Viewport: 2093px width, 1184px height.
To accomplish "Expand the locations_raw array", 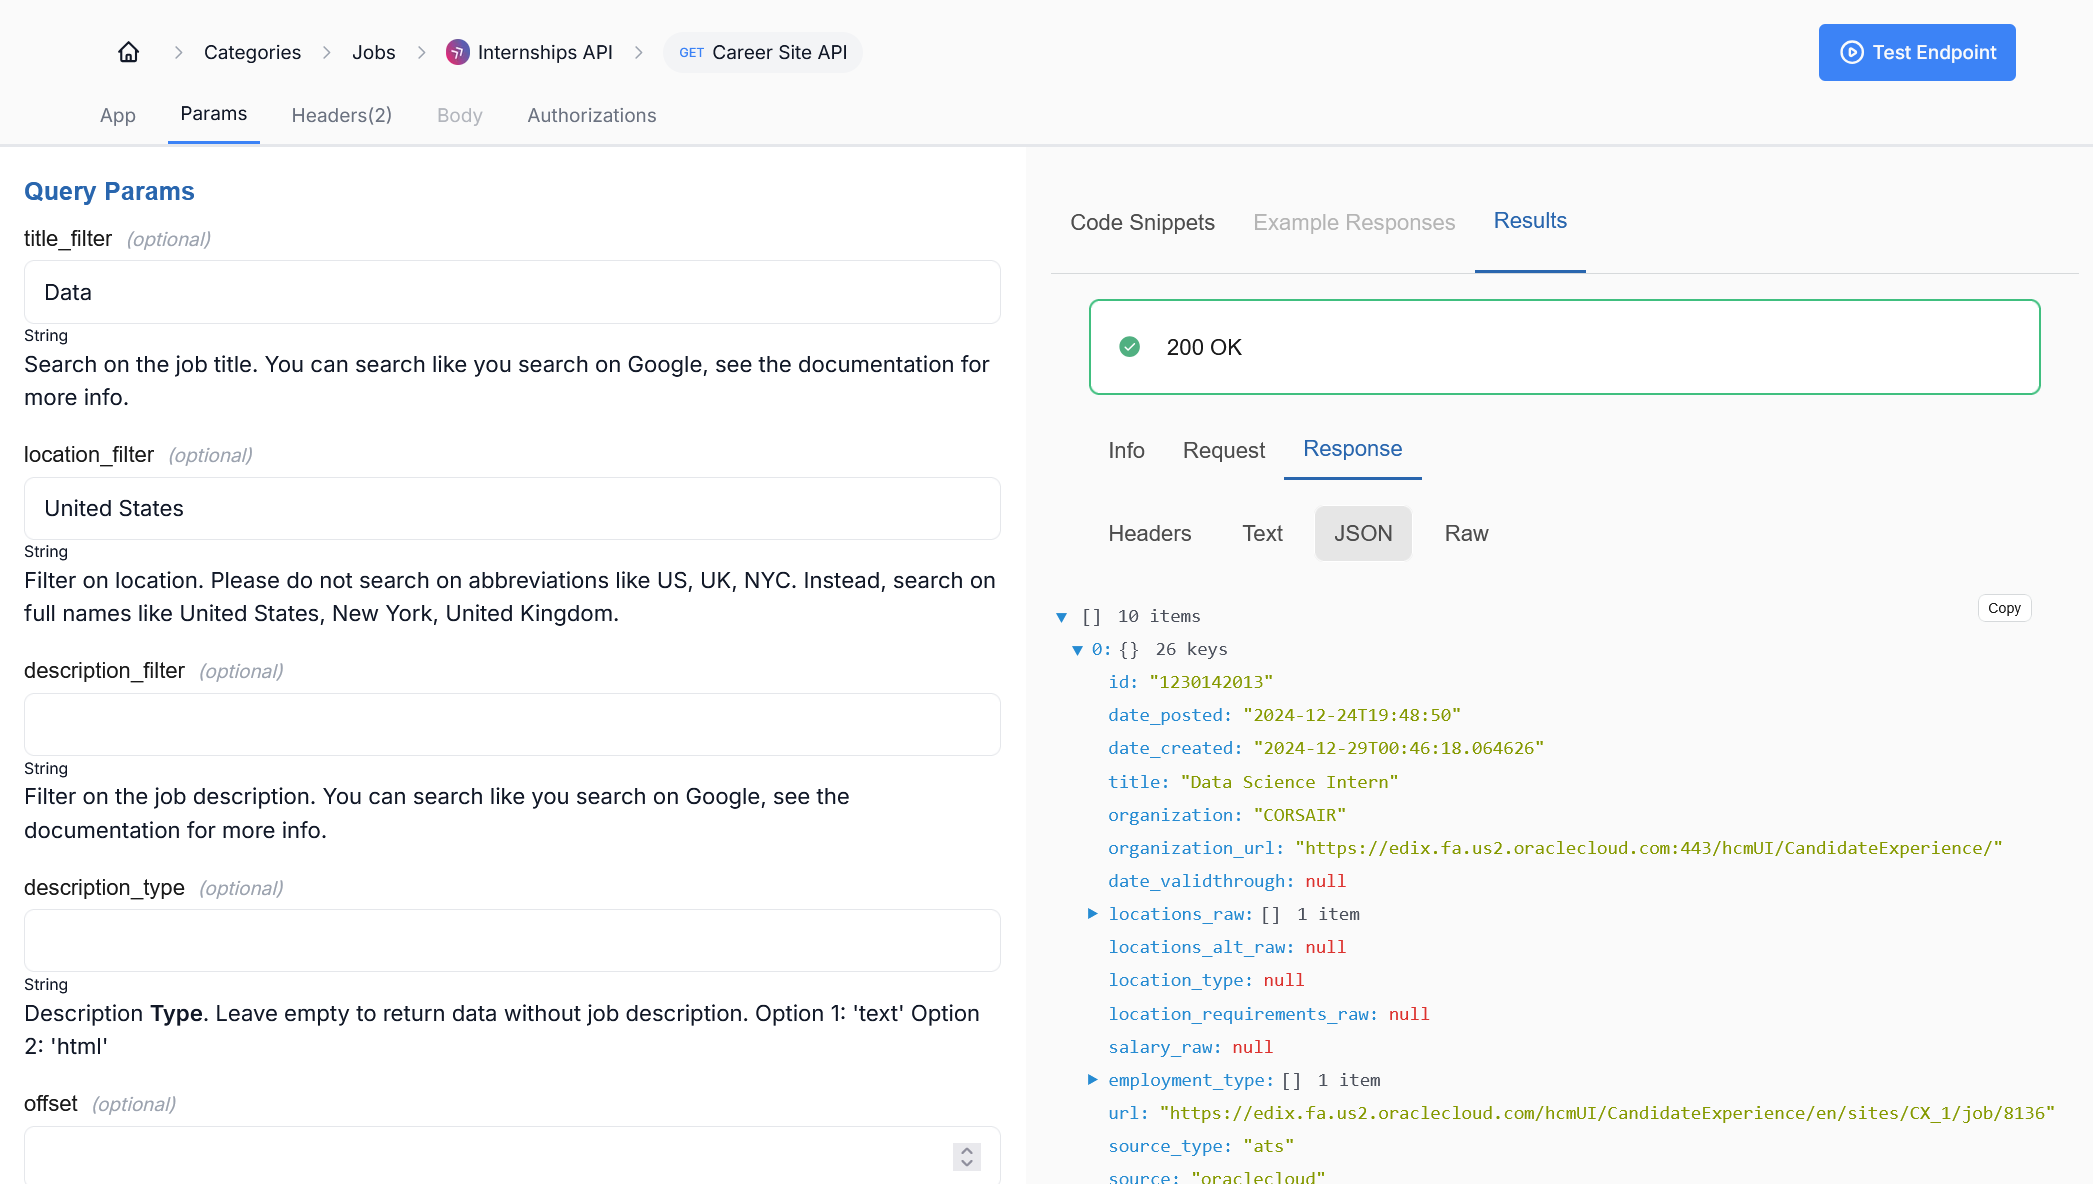I will point(1092,914).
